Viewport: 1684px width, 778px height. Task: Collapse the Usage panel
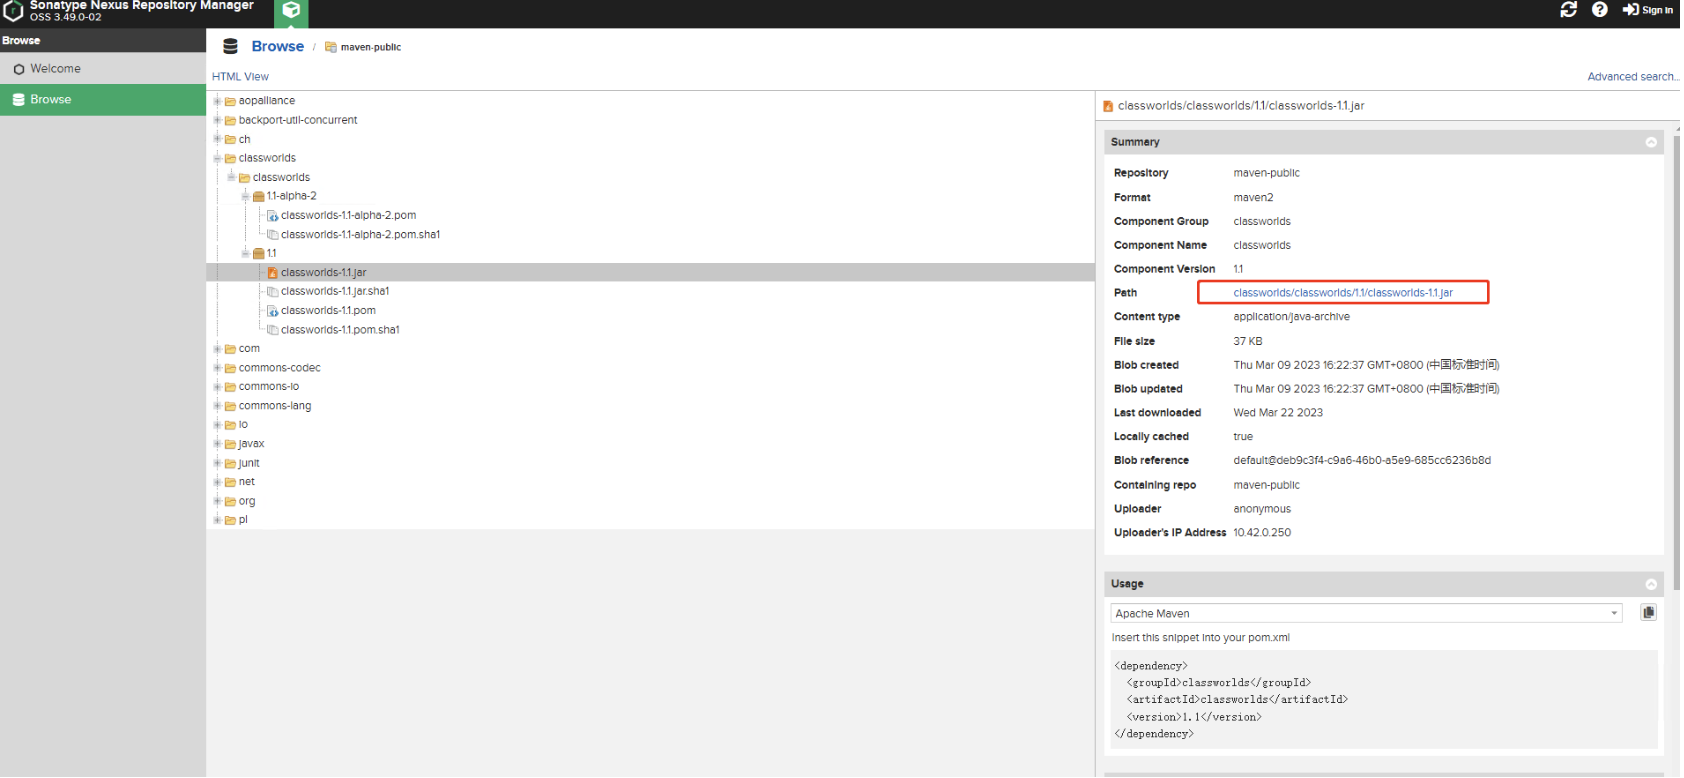pos(1651,584)
